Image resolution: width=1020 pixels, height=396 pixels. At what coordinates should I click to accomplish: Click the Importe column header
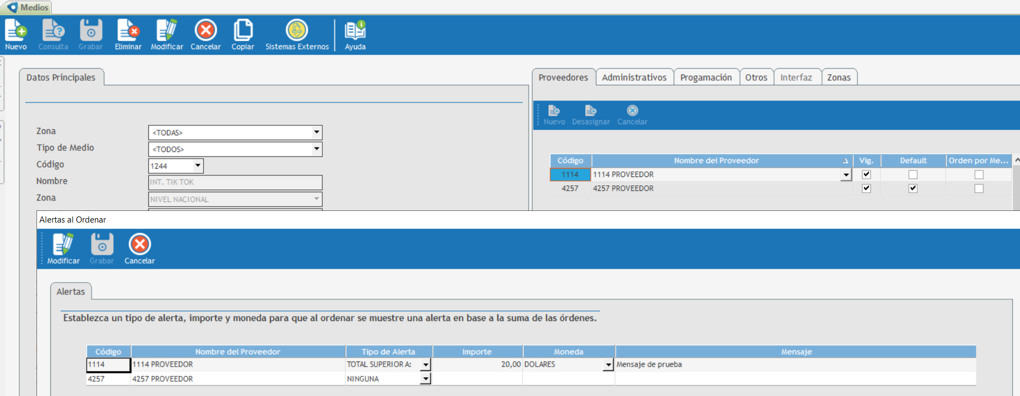coord(477,351)
